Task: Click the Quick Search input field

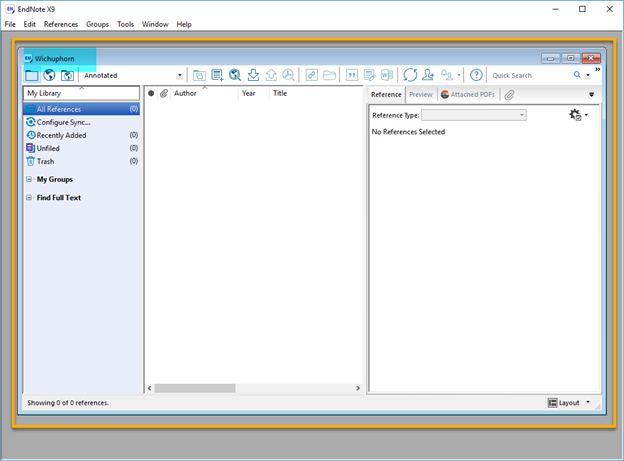Action: coord(530,75)
